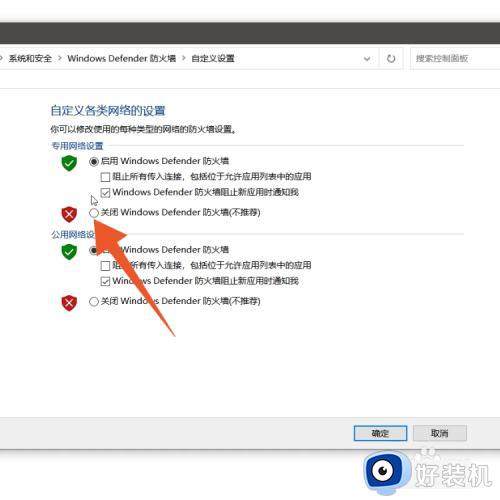Uncheck notify when firewall blocks new app, private network
The image size is (500, 500).
[105, 193]
